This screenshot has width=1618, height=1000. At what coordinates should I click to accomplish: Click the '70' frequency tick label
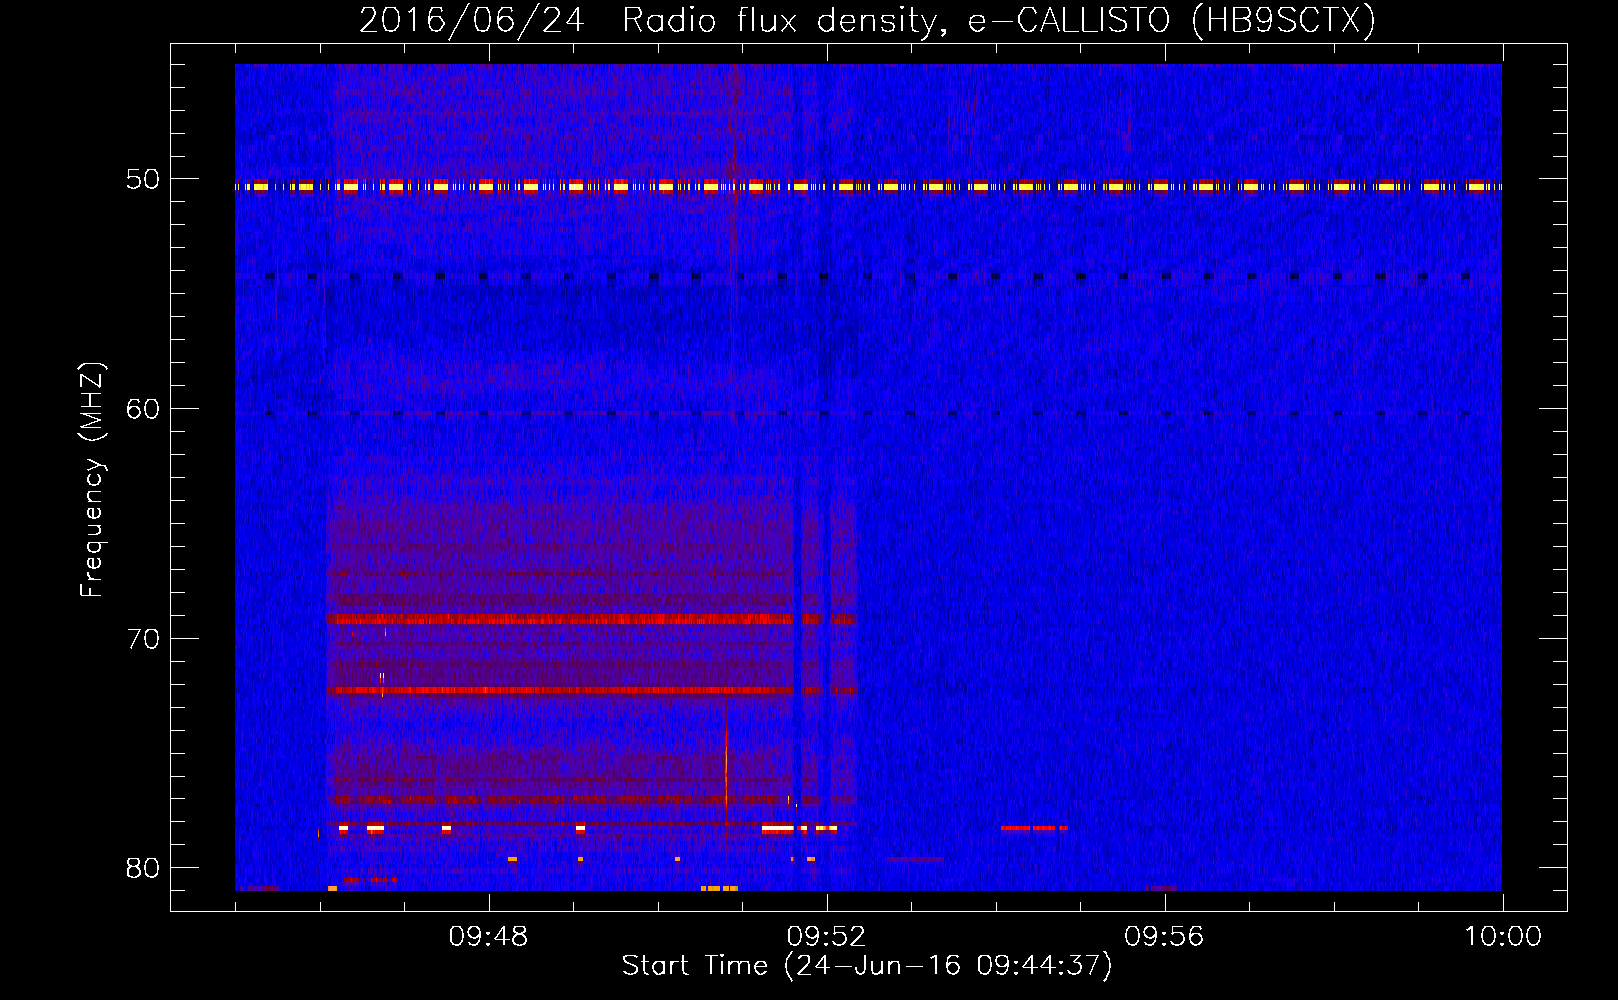142,639
